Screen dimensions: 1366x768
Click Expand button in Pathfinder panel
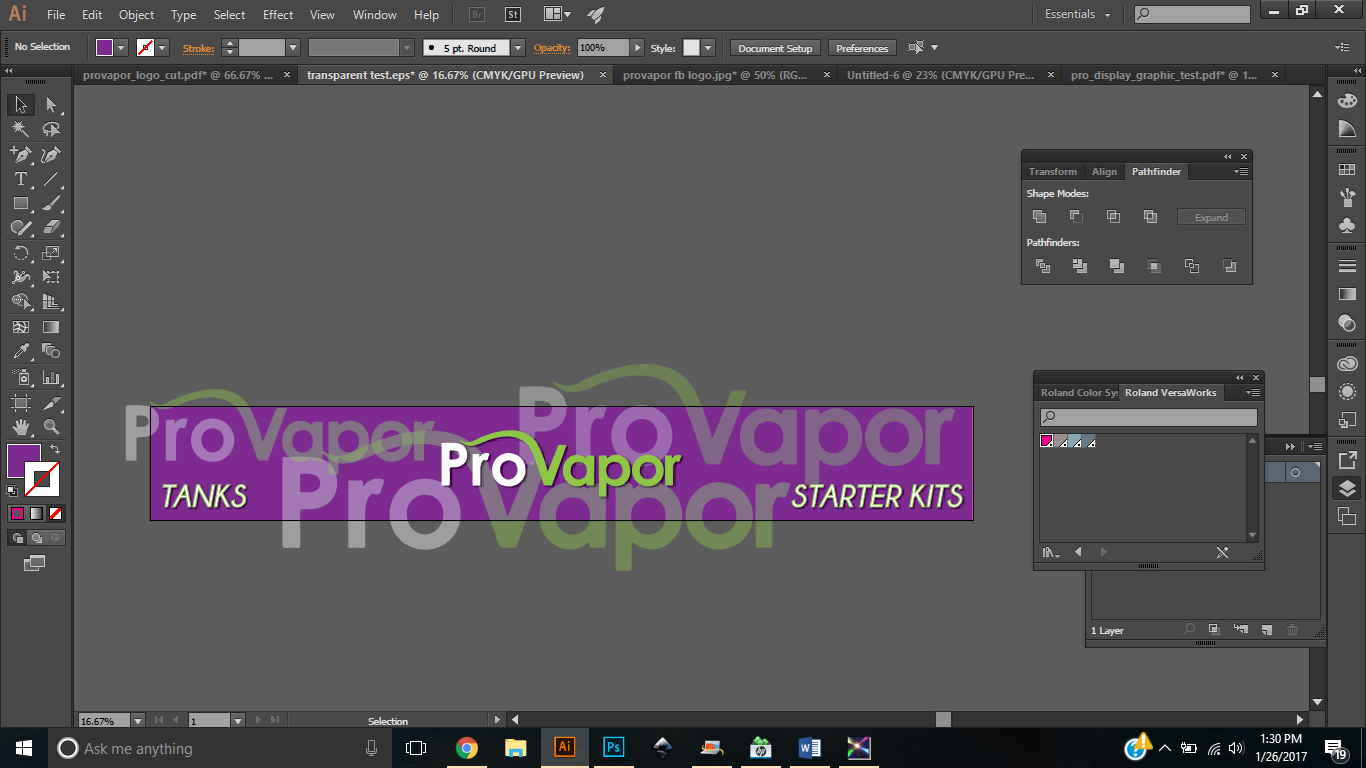(x=1211, y=217)
